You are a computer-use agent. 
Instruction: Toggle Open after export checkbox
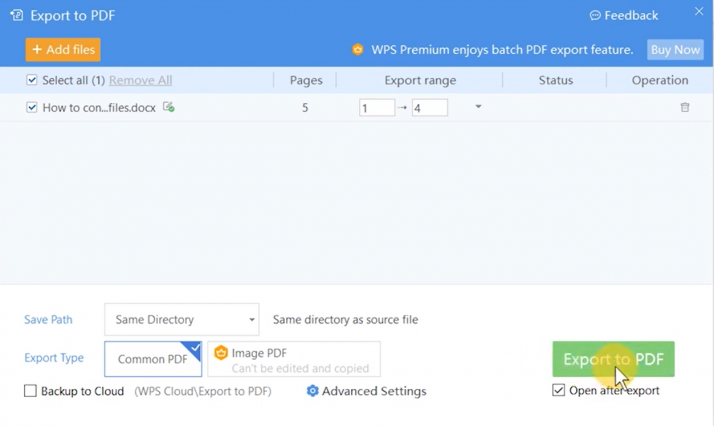click(558, 390)
